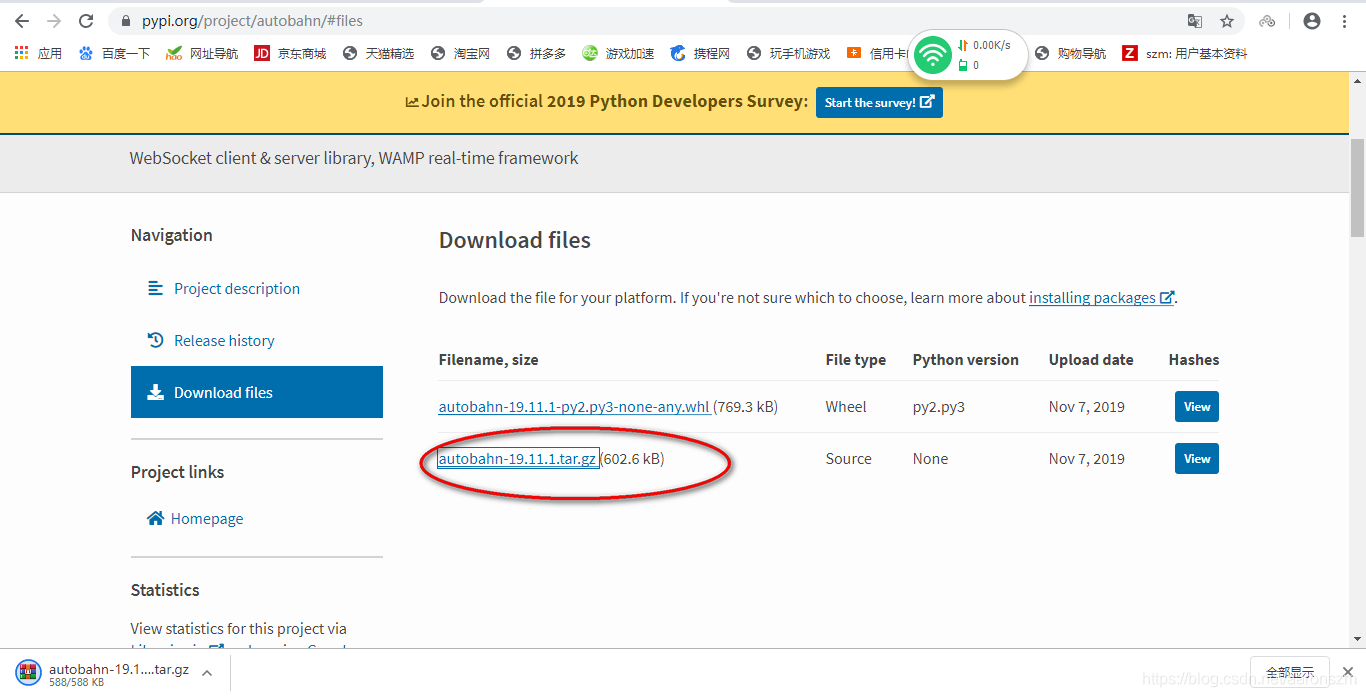This screenshot has height=697, width=1366.
Task: Open the browser extension icon beside the star
Action: coord(1267,21)
